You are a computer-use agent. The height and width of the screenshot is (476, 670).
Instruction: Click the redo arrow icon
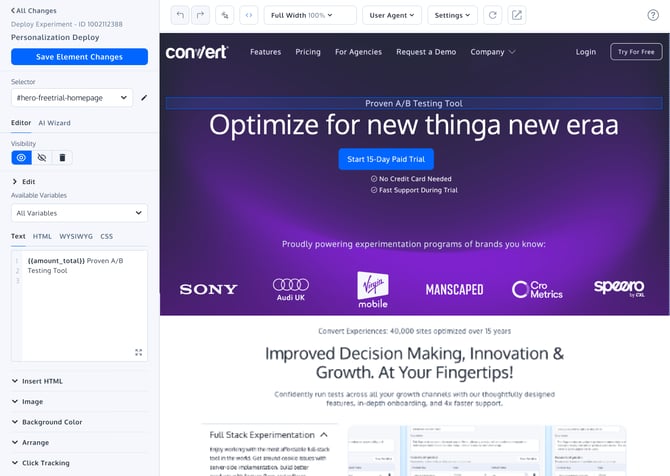tap(200, 15)
